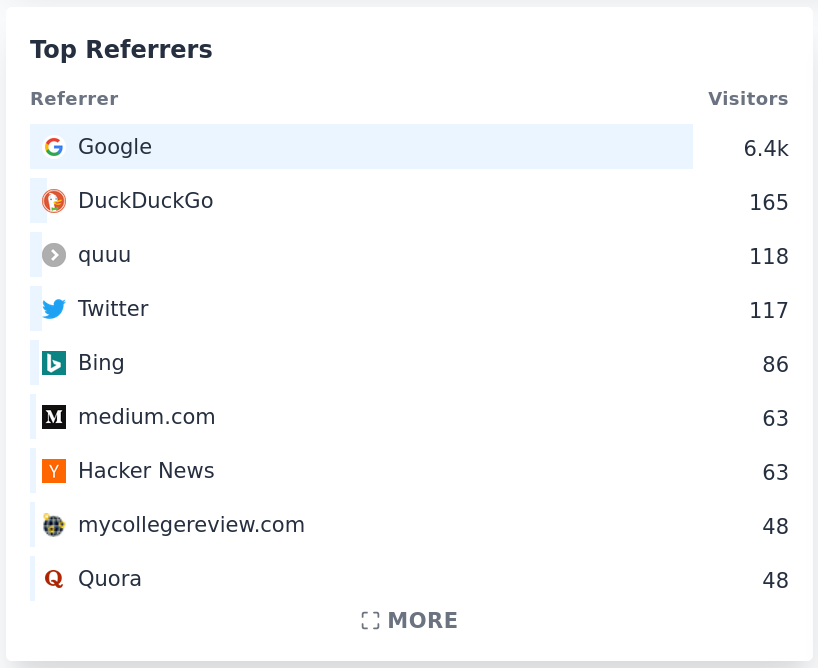Open the DuckDuckGo referrer entry
818x668 pixels.
click(x=145, y=200)
